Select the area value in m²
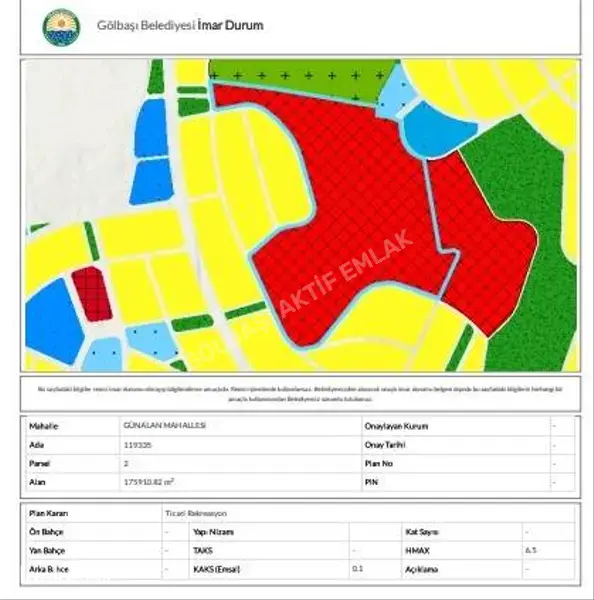 click(x=149, y=482)
